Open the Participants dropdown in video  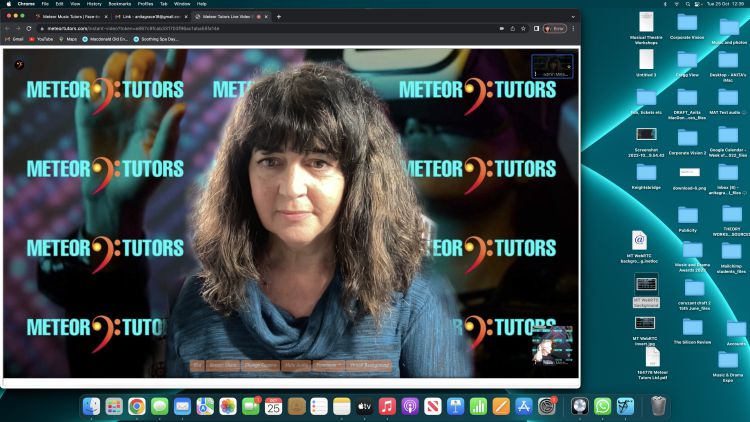click(x=328, y=365)
